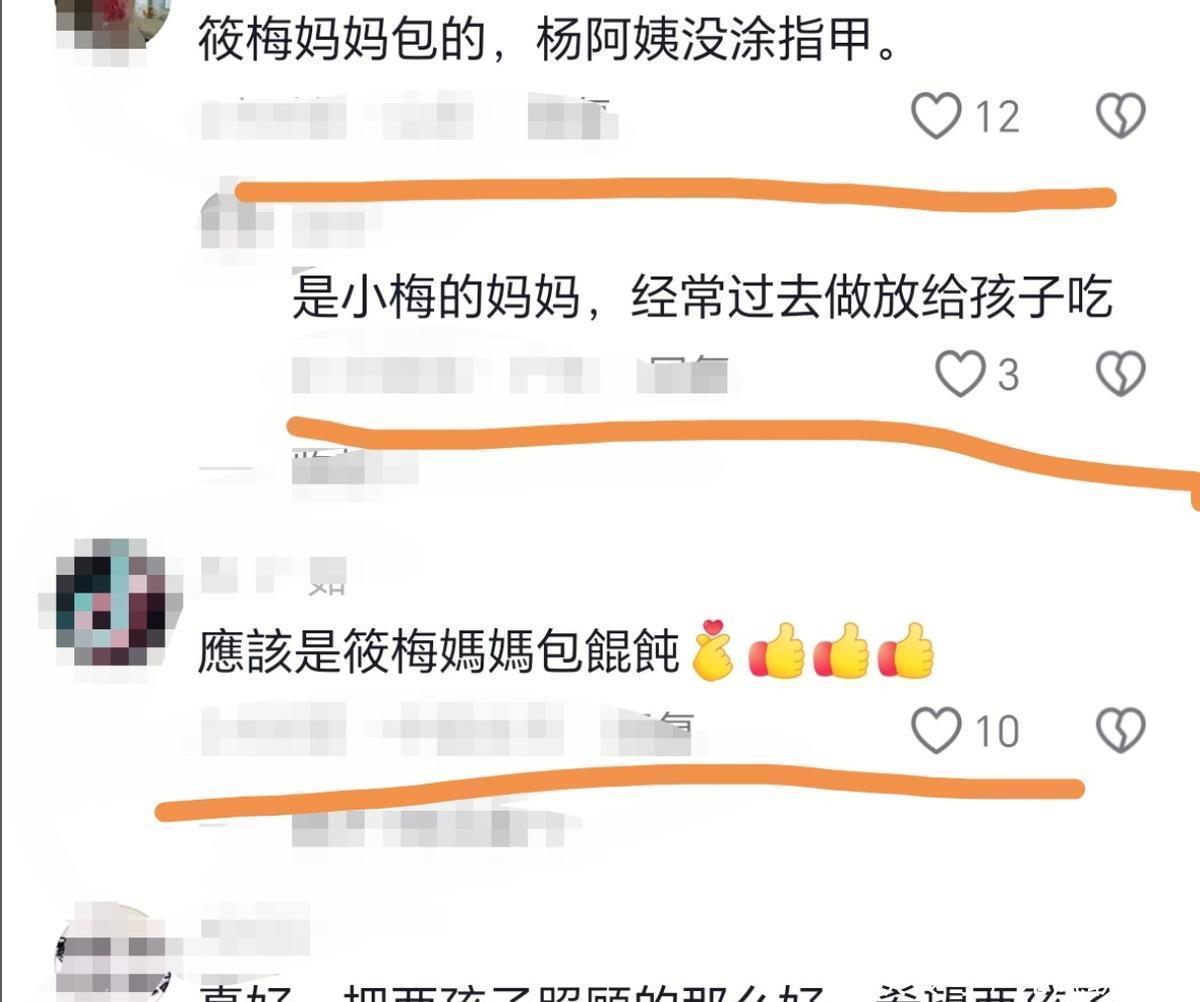This screenshot has width=1200, height=1002.
Task: Tap the like count 10
Action: pos(997,732)
